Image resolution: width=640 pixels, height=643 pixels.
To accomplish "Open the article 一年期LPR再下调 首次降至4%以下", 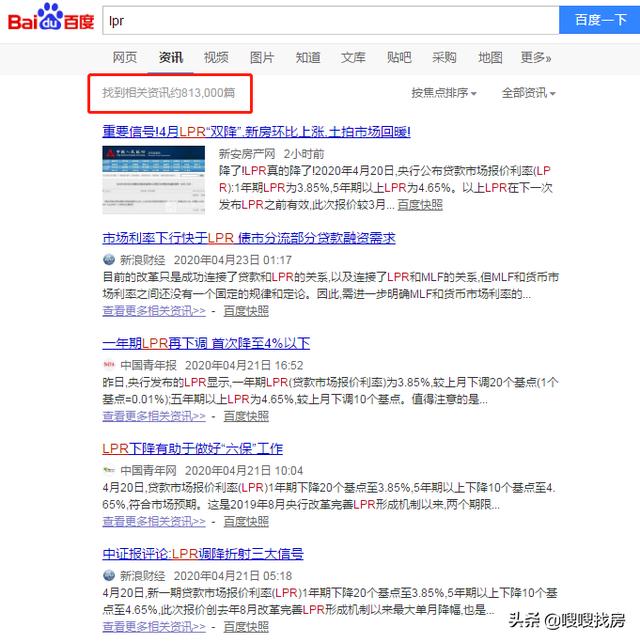I will pyautogui.click(x=206, y=343).
